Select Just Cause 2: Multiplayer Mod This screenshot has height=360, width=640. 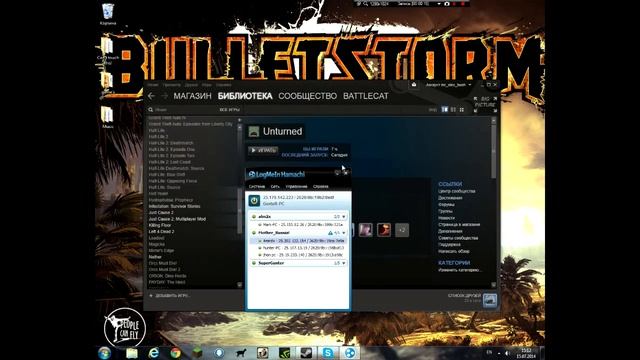[177, 219]
